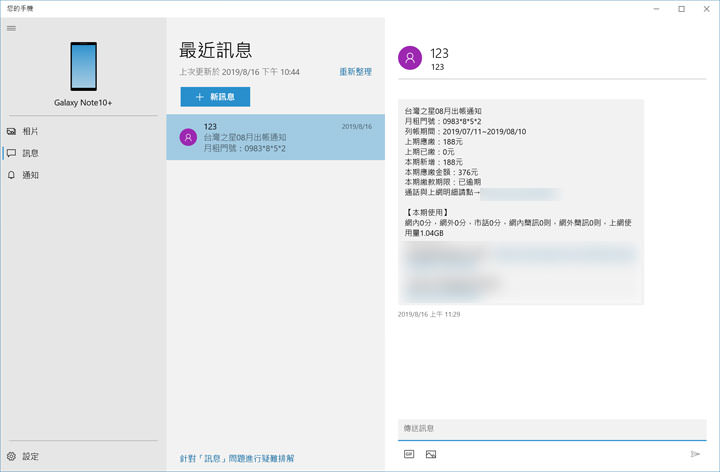Click the 最近訊息 heading
Viewport: 720px width, 472px height.
[x=216, y=50]
